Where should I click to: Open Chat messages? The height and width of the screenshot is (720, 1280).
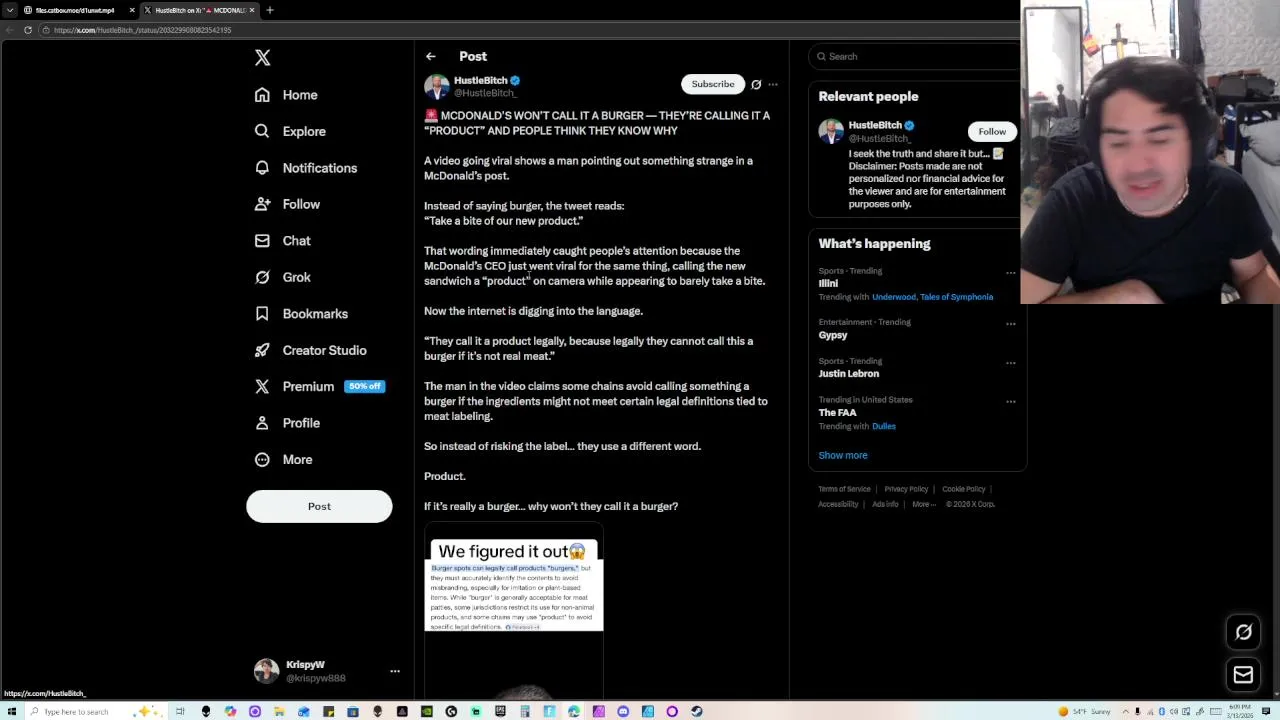(282, 241)
